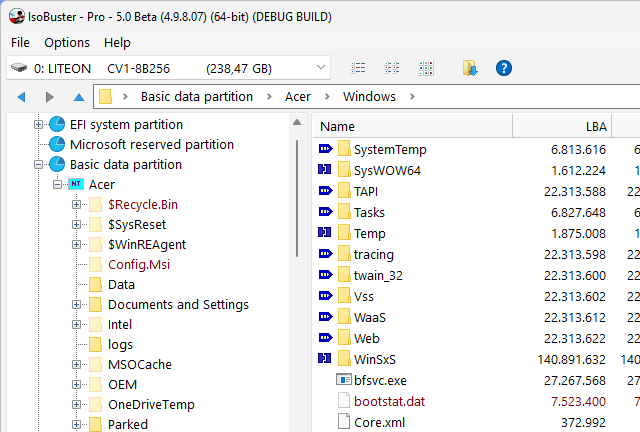
Task: Select Microsoft reserved partition in tree
Action: [152, 145]
